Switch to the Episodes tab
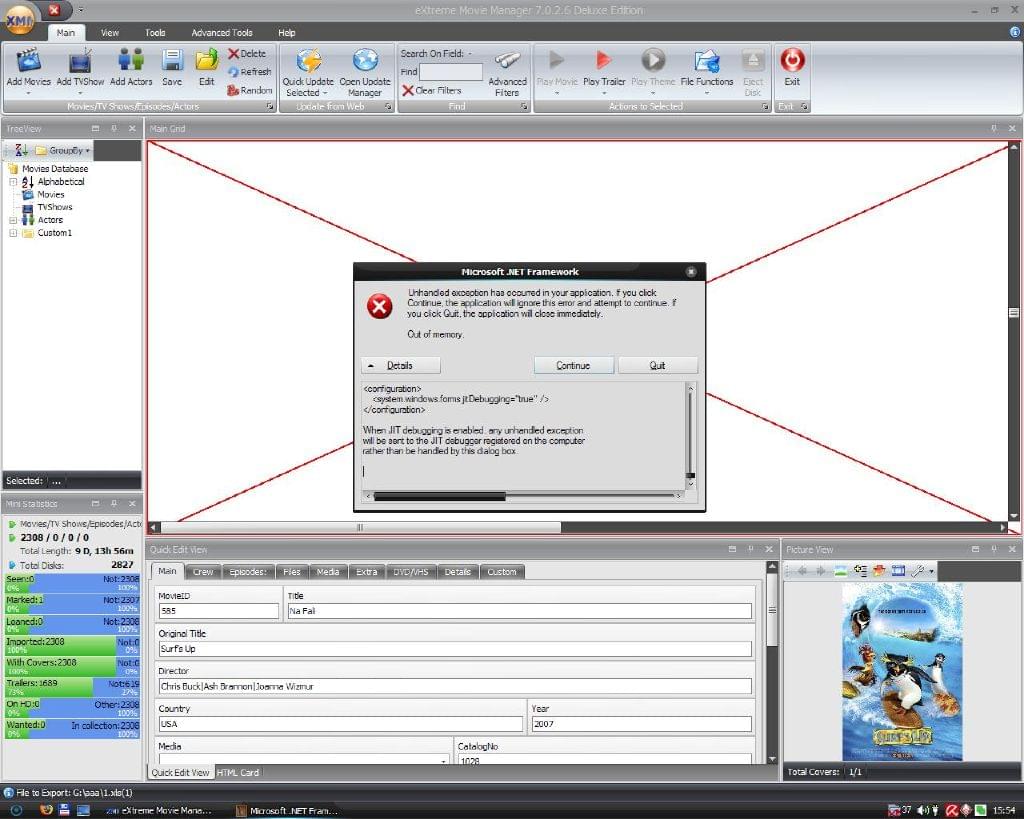1024x819 pixels. (x=248, y=571)
